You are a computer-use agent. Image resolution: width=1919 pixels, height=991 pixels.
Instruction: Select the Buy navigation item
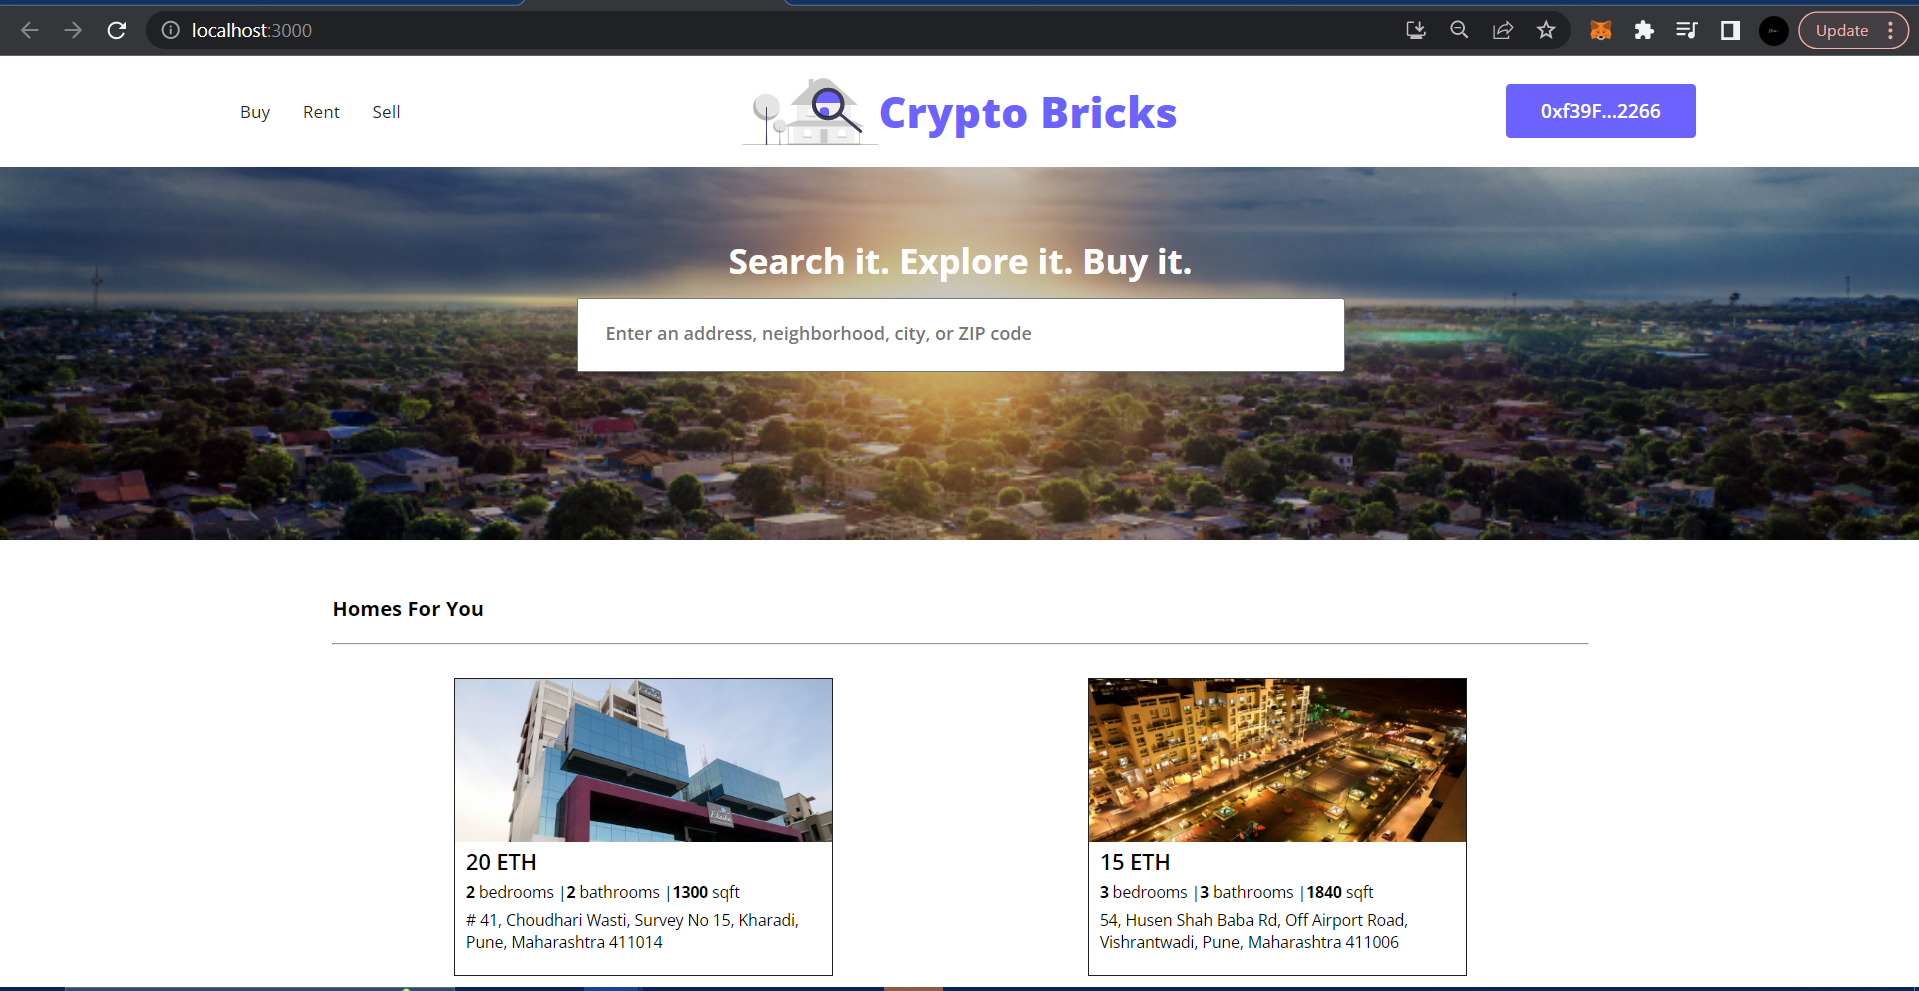click(255, 111)
